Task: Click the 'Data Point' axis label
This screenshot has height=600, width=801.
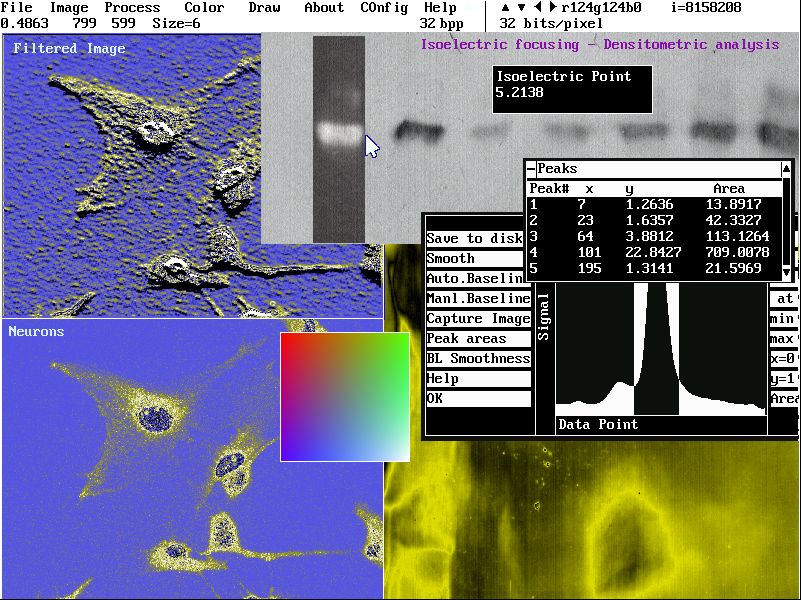Action: [x=598, y=424]
